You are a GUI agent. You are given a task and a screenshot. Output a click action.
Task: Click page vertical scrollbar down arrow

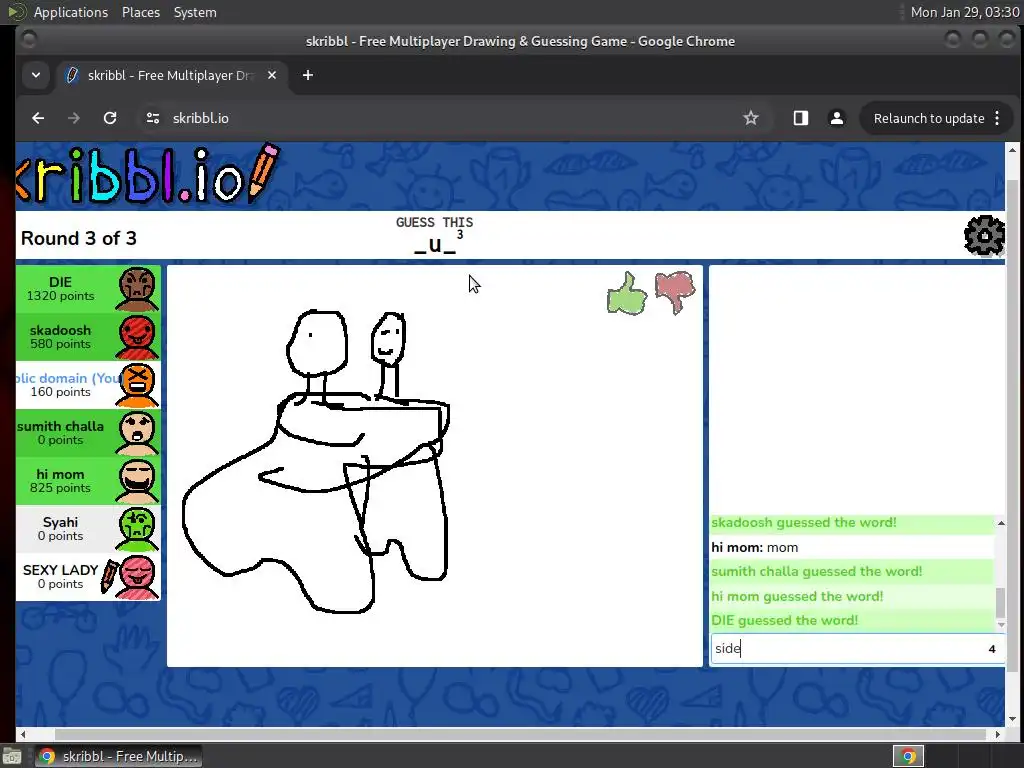1012,720
